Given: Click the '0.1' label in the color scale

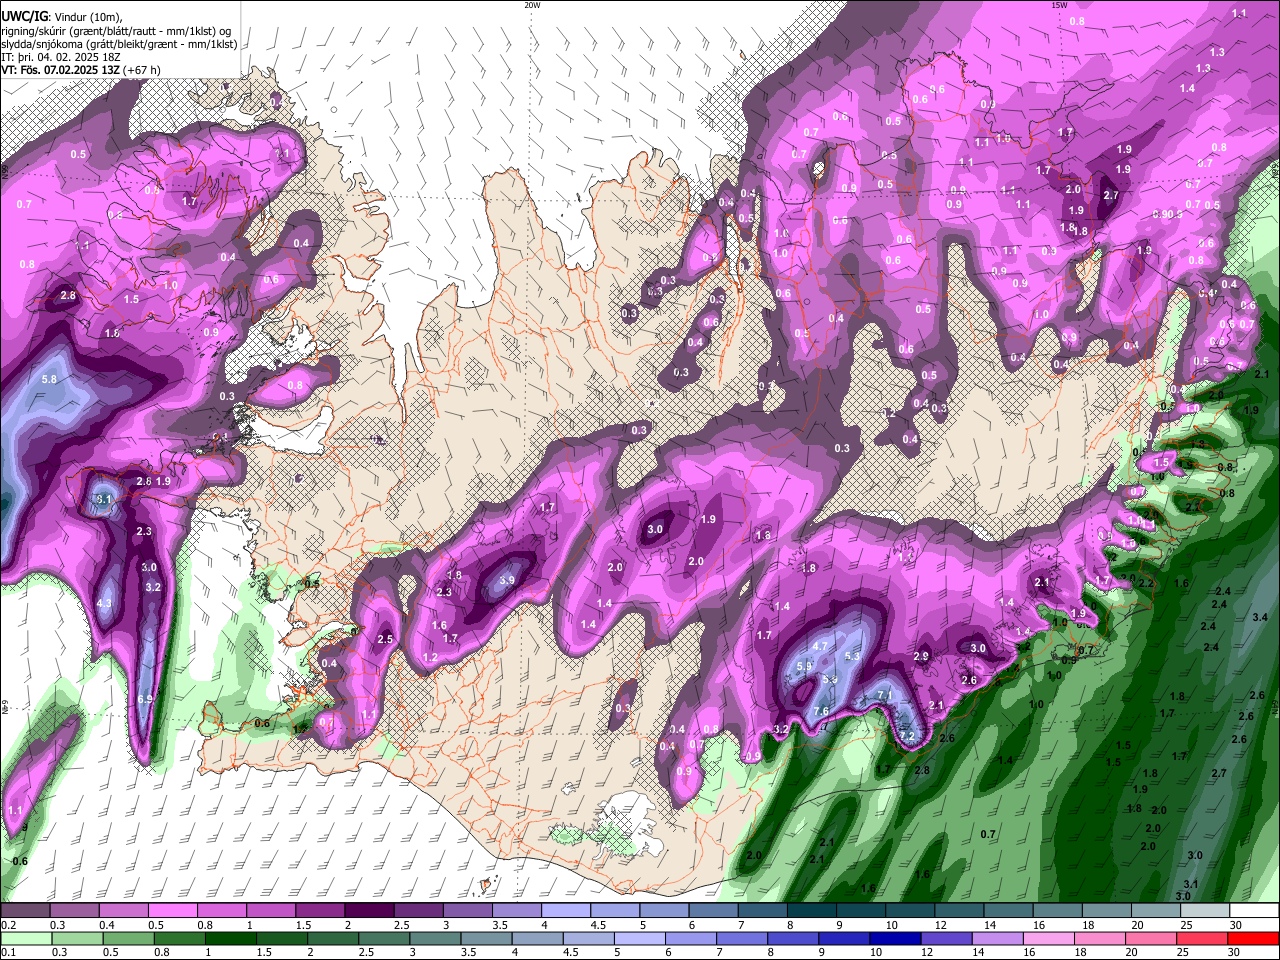Looking at the screenshot, I should pyautogui.click(x=9, y=952).
